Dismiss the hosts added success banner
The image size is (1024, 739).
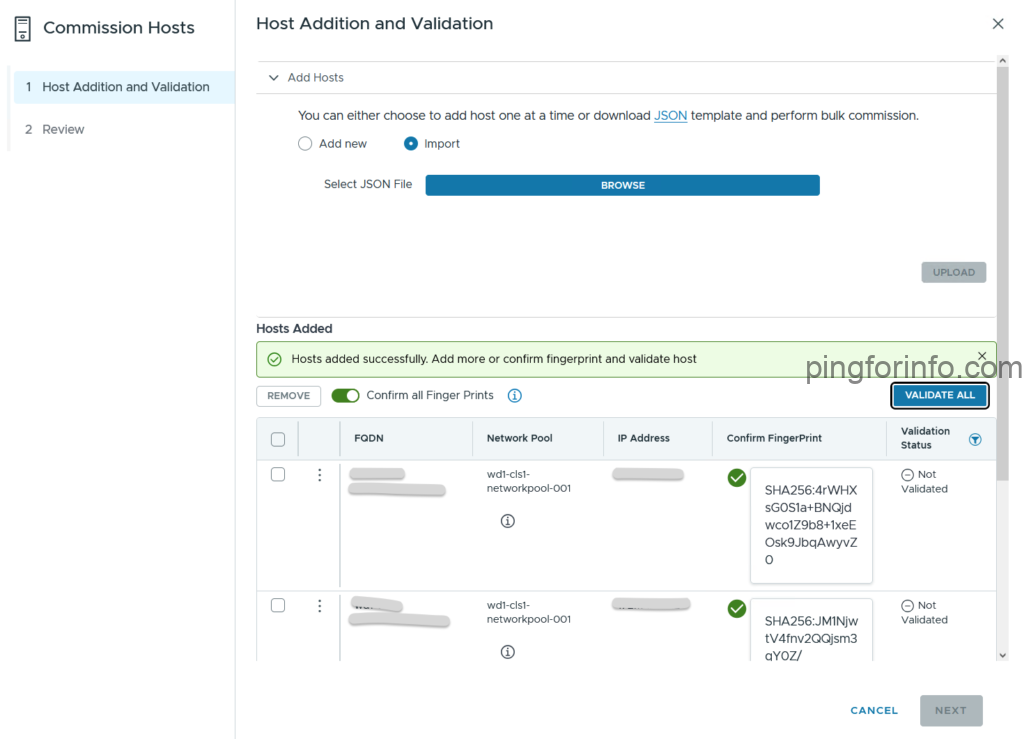point(981,357)
